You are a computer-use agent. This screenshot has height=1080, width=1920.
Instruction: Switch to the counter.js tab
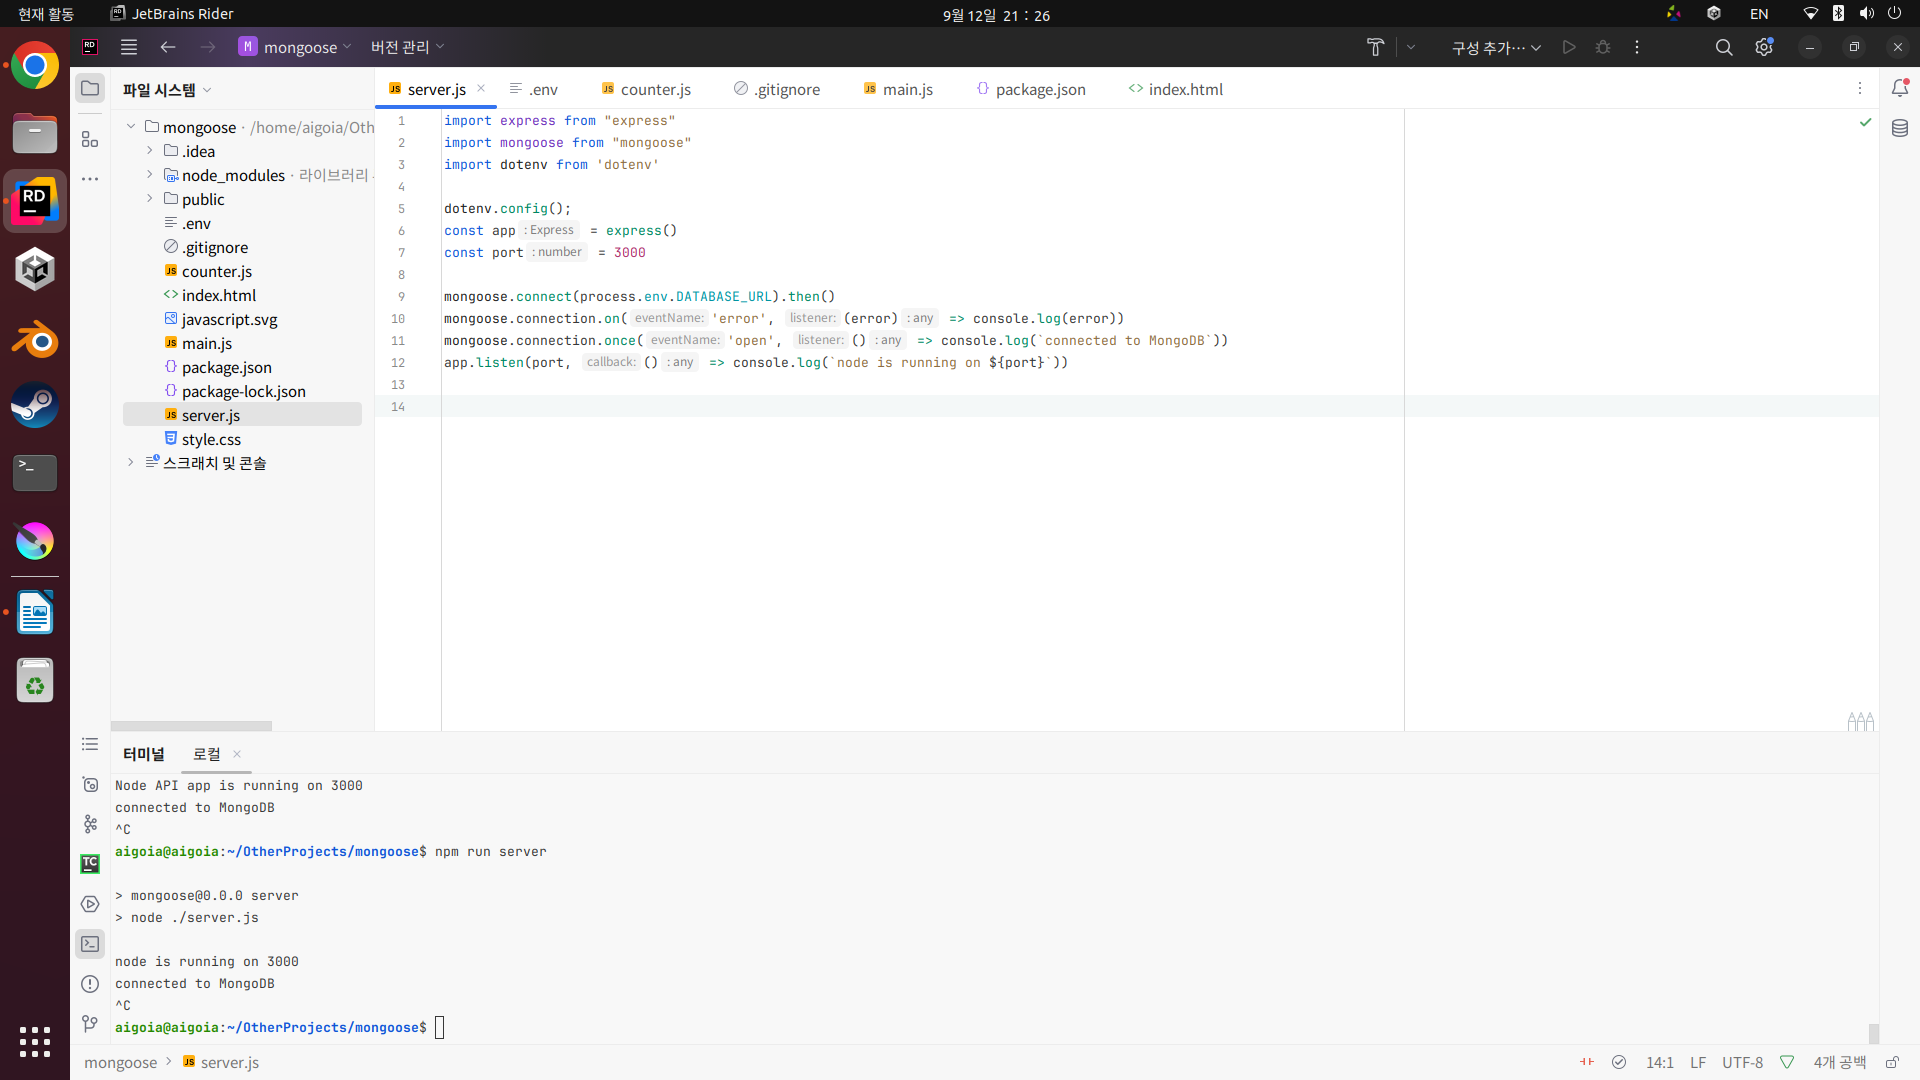point(646,89)
